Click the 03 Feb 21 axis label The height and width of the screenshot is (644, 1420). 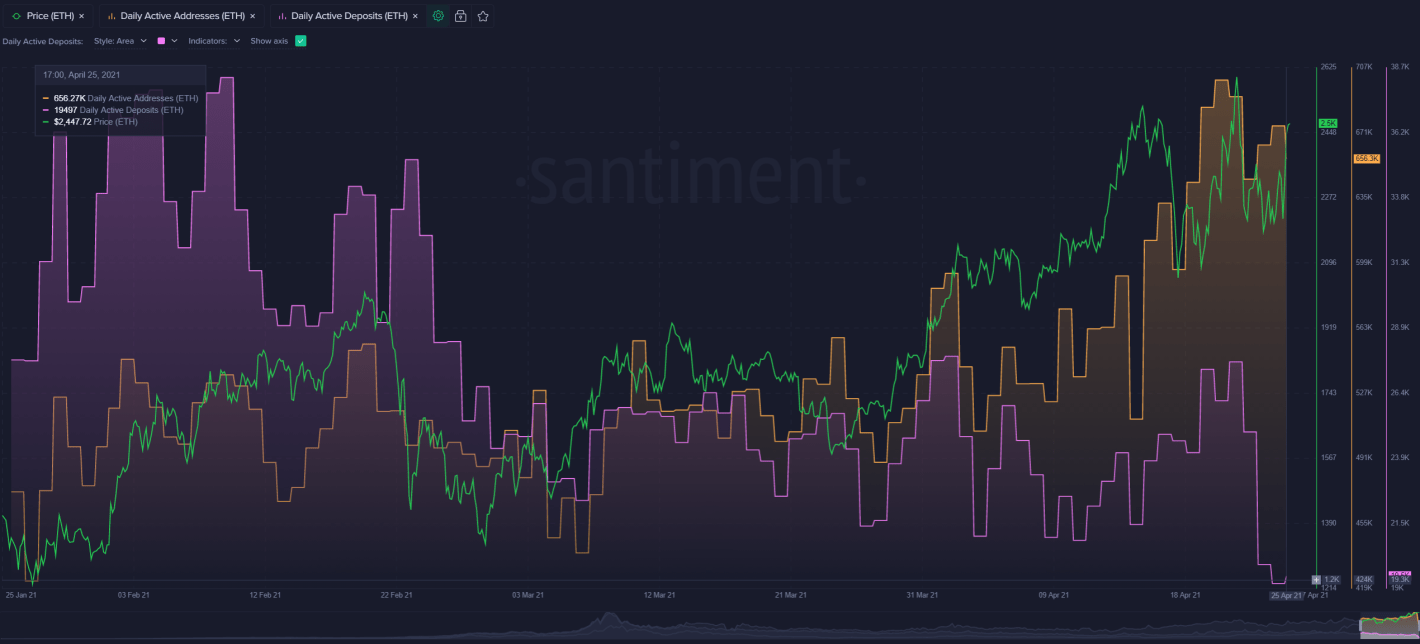tap(134, 595)
